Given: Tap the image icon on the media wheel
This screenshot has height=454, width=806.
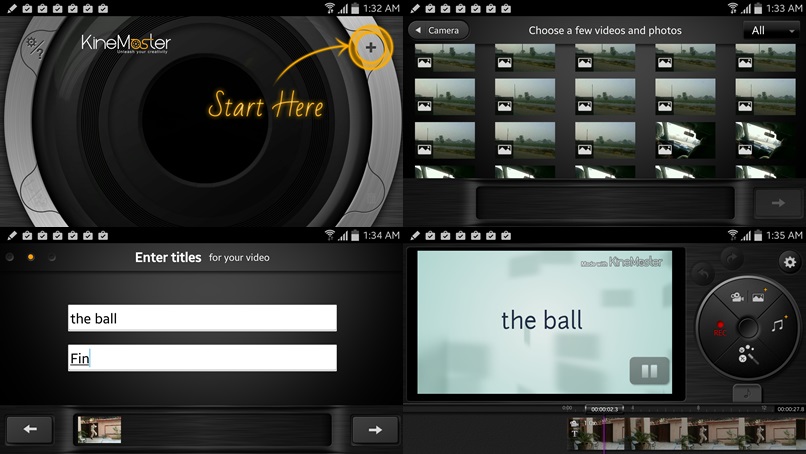Looking at the screenshot, I should click(x=758, y=297).
